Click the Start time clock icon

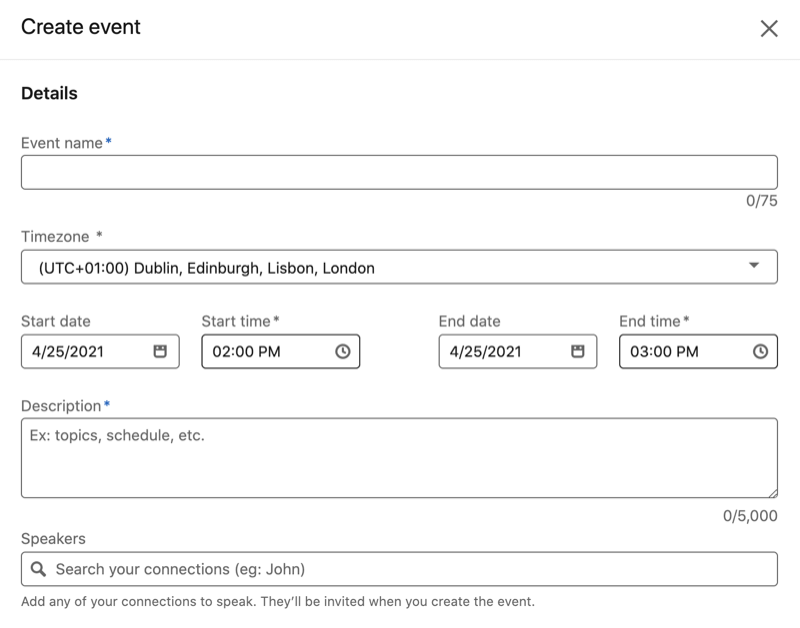pos(343,351)
